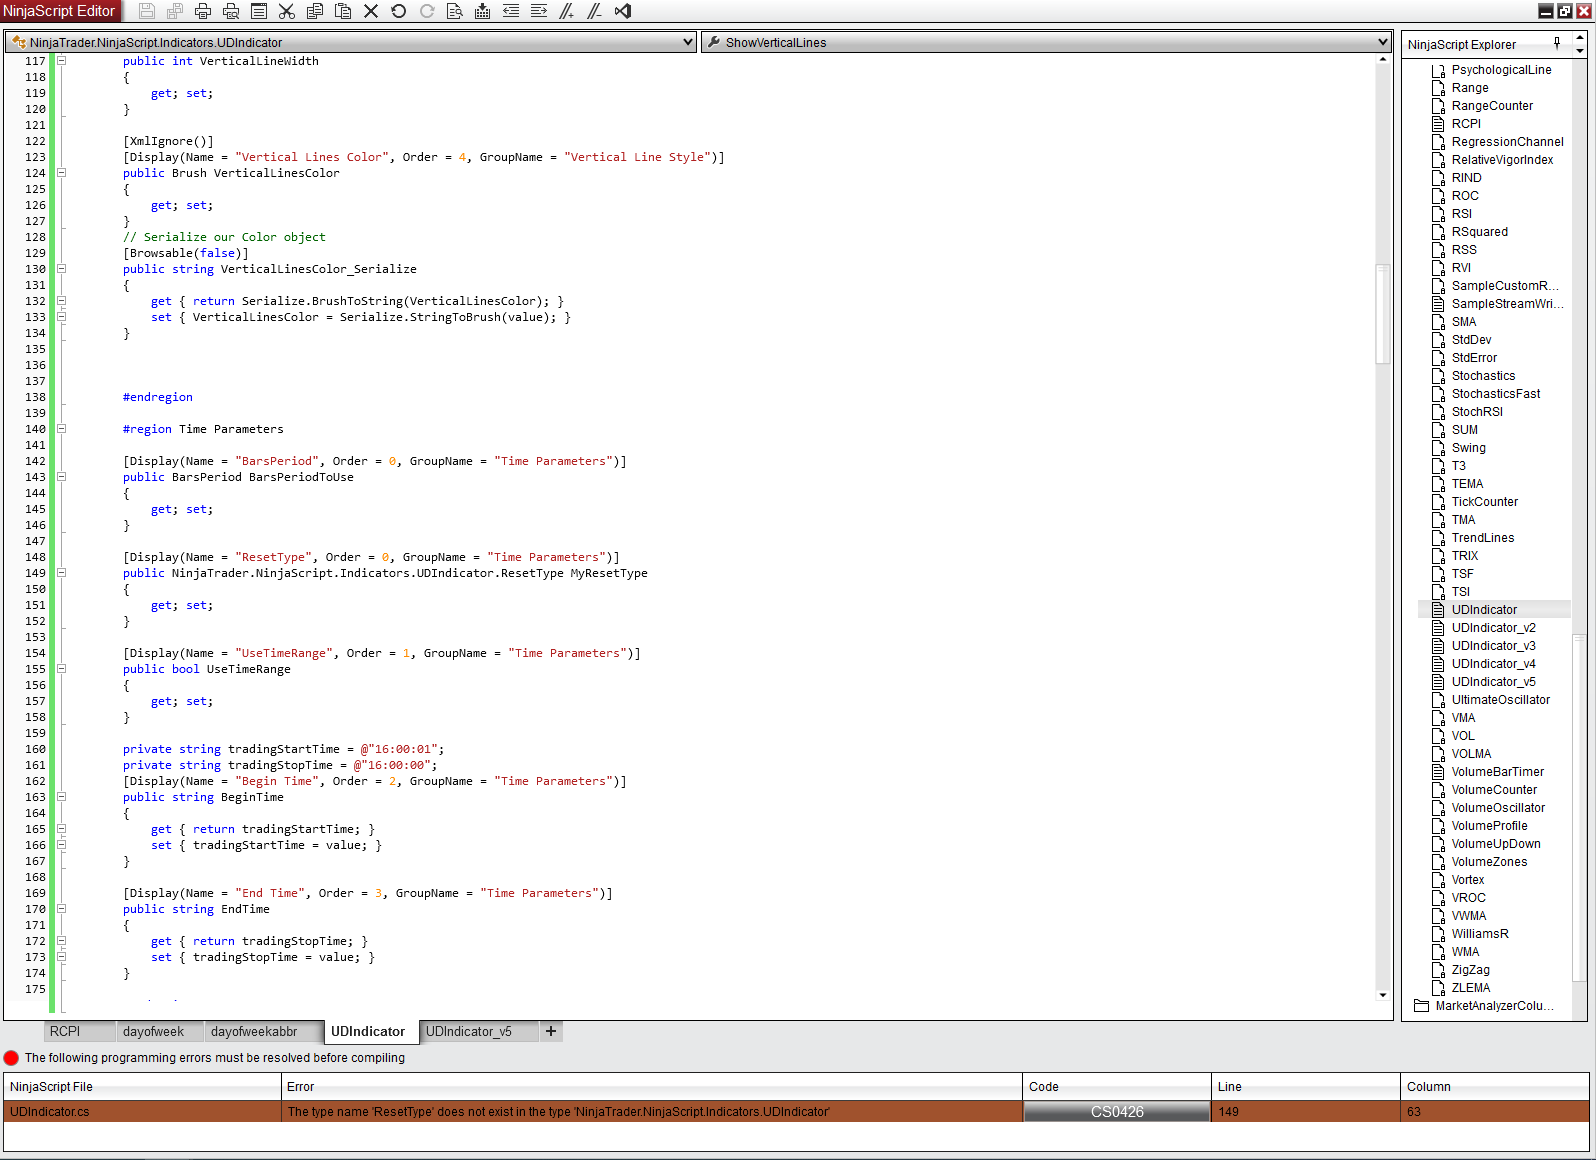
Task: Click the Compile icon
Action: click(x=483, y=11)
